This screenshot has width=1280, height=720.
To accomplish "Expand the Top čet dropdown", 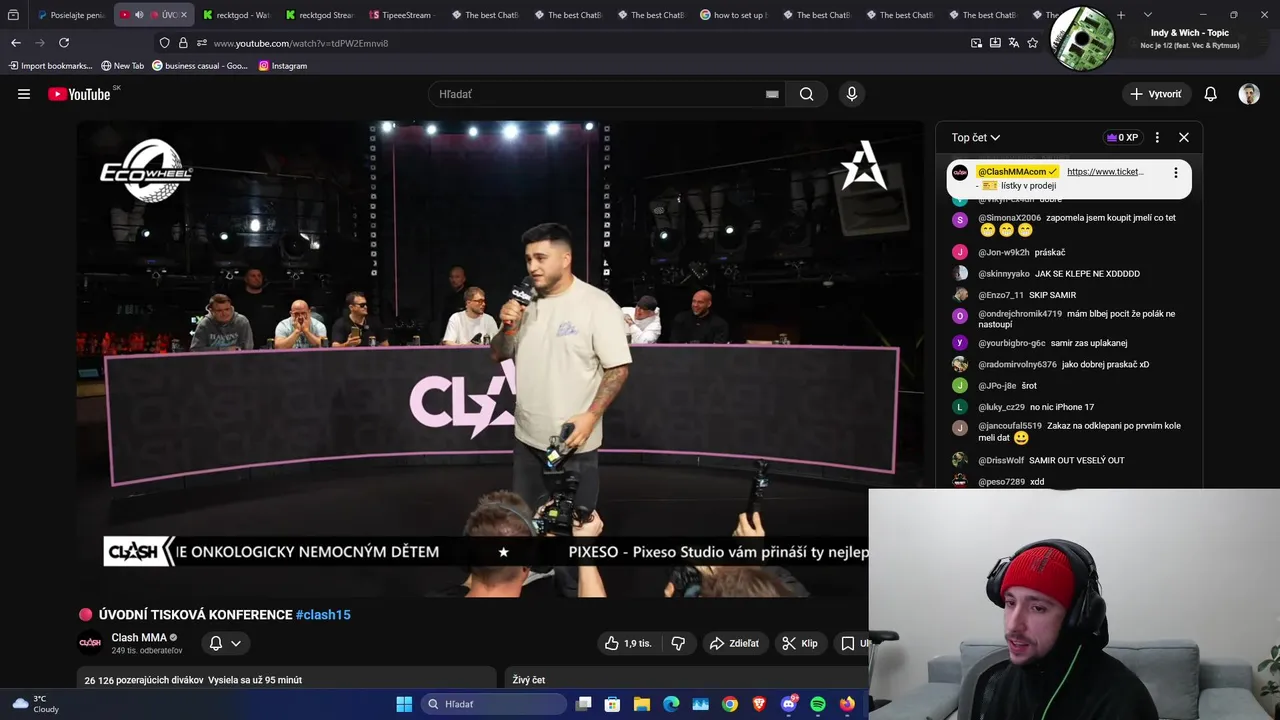I will [976, 137].
